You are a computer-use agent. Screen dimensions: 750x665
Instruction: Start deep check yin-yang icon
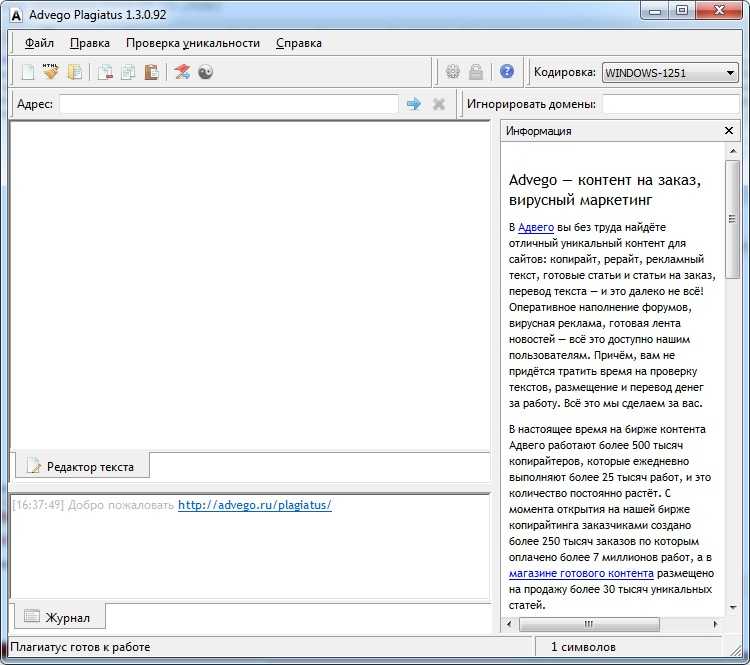pos(206,72)
